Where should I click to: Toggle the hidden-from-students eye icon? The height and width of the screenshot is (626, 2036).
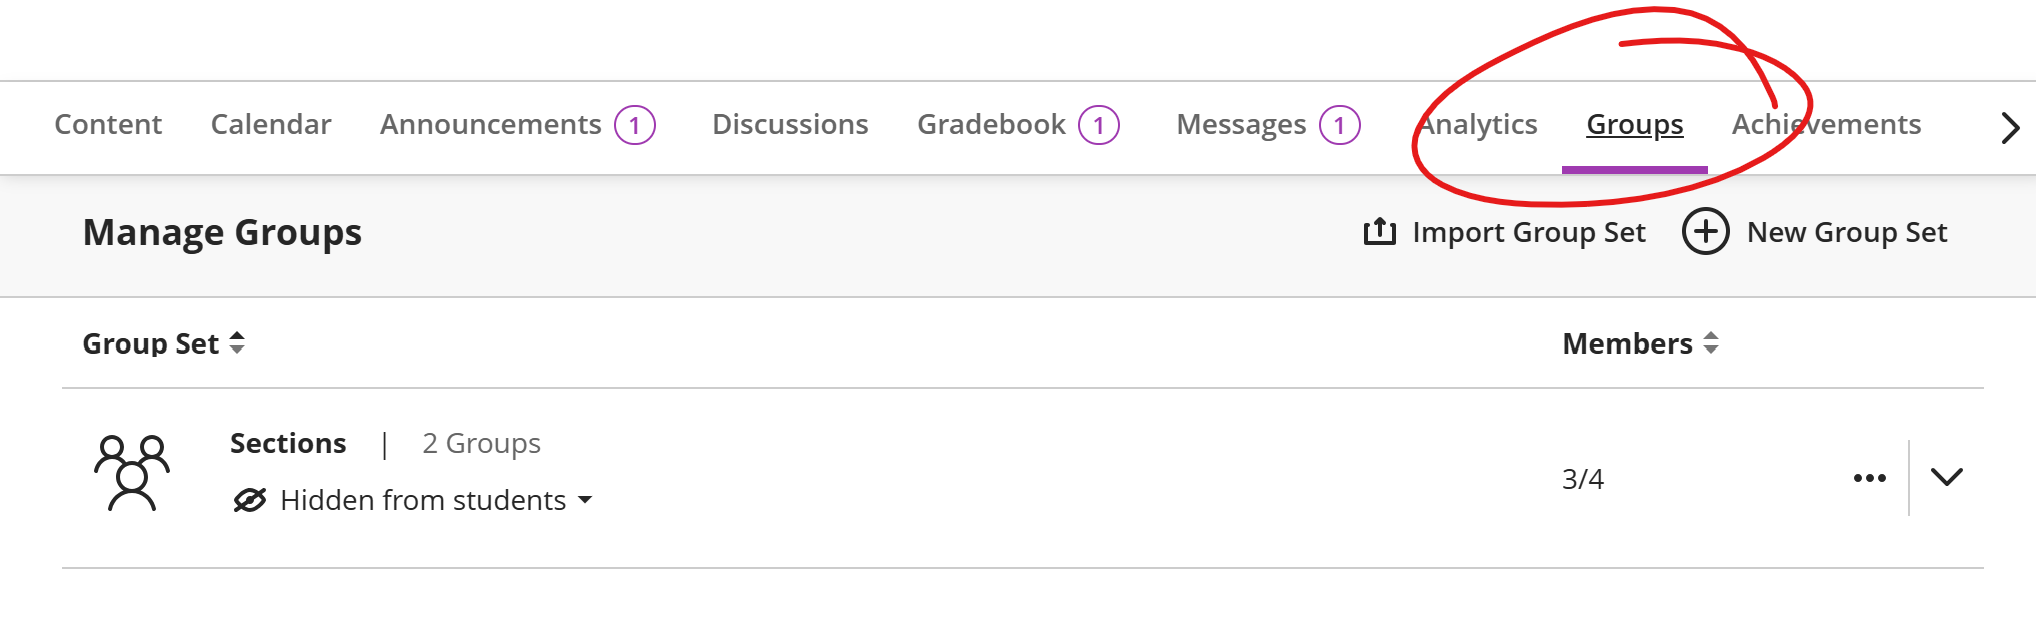click(249, 500)
